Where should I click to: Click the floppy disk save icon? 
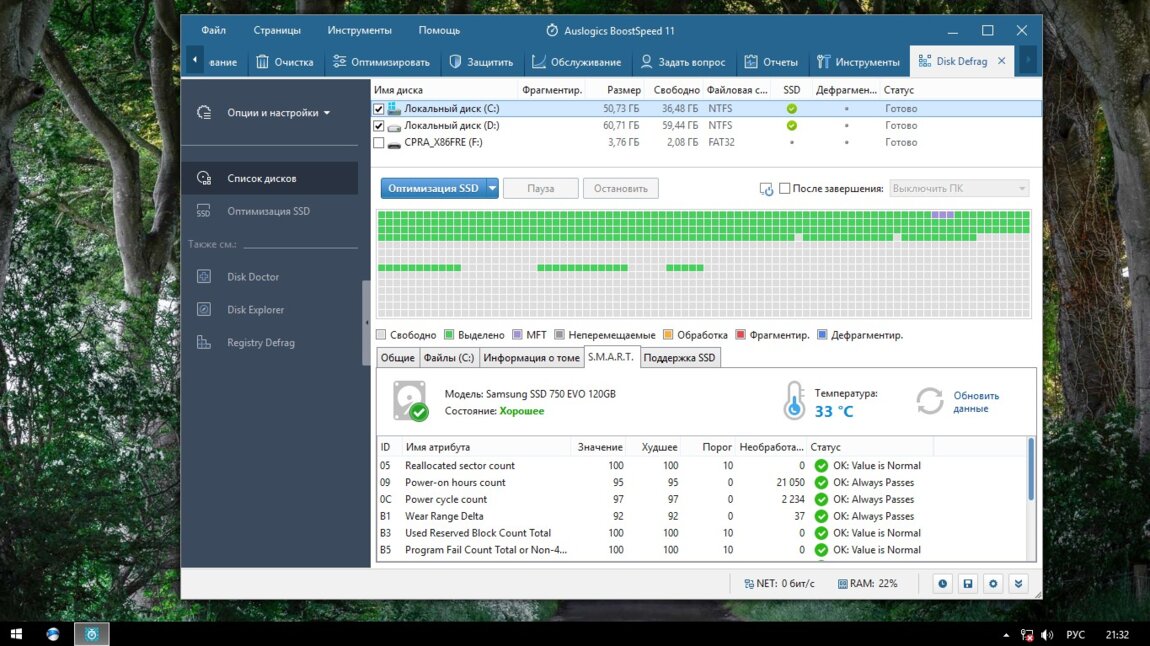coord(967,583)
